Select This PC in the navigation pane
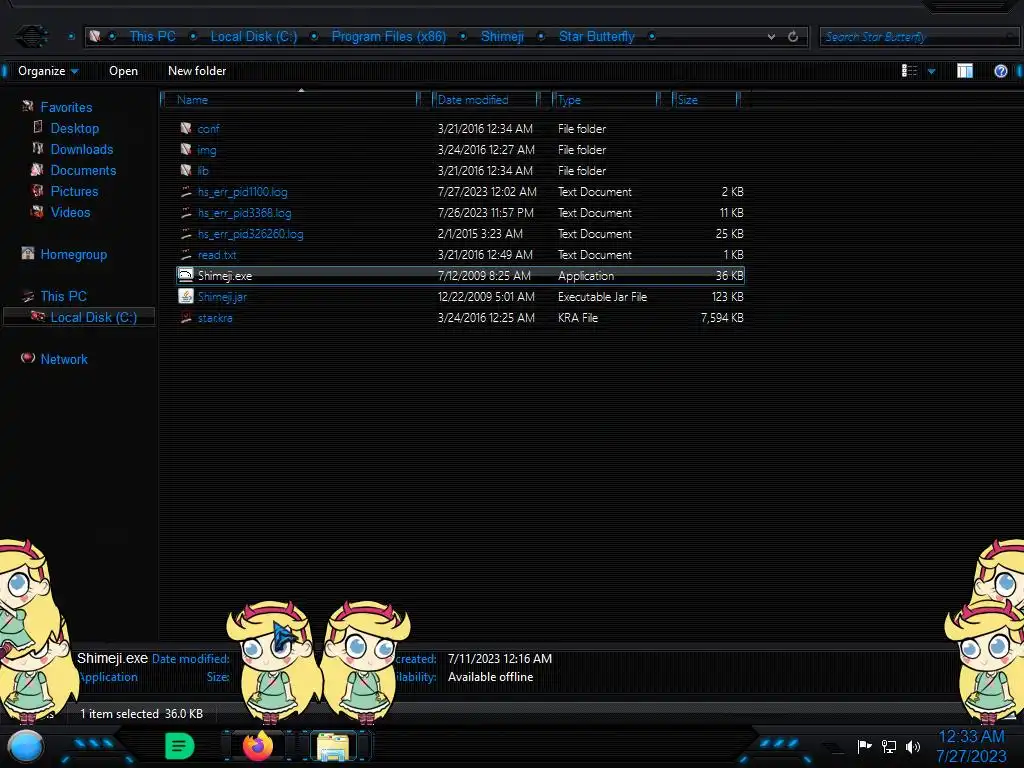The width and height of the screenshot is (1024, 768). [x=63, y=296]
